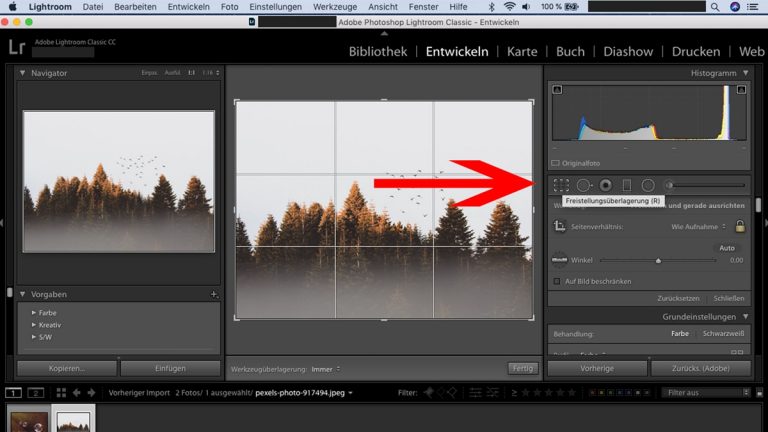Switch to the Bibliothek module
This screenshot has height=432, width=768.
tap(377, 51)
